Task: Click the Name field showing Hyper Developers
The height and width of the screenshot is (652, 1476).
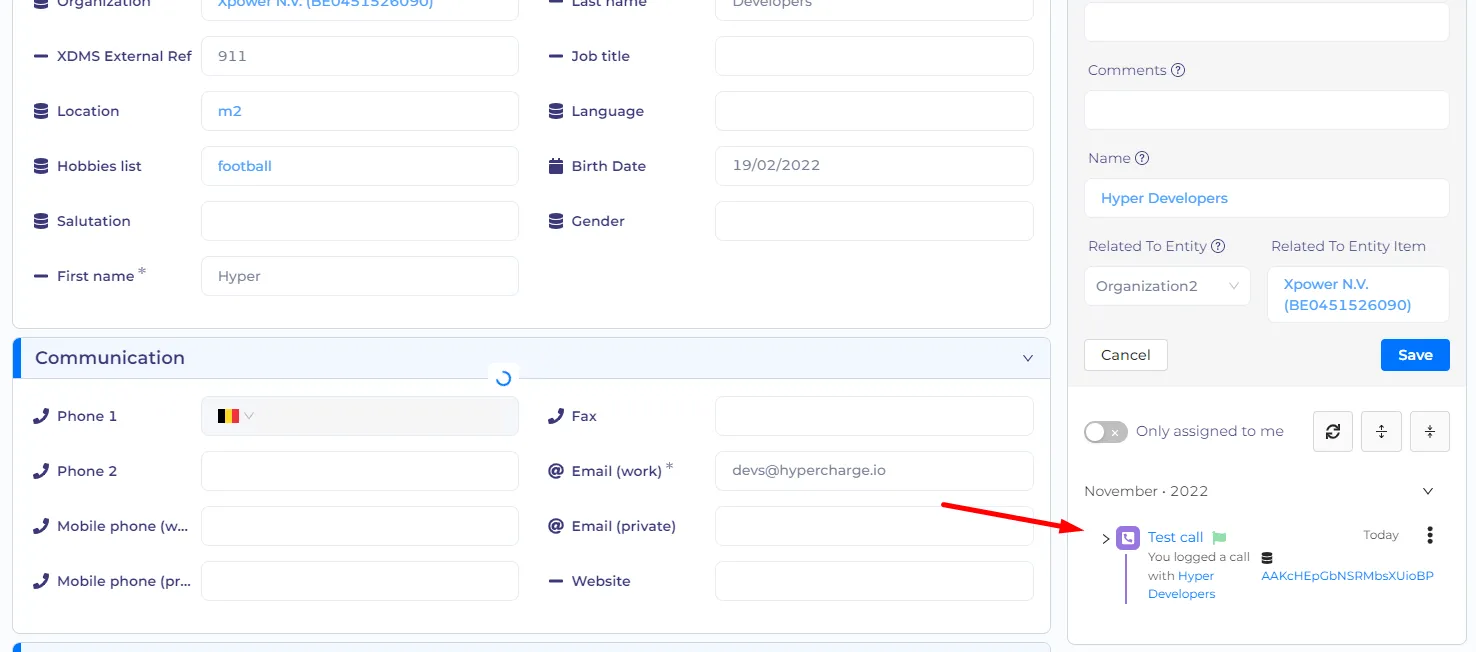Action: coord(1267,198)
